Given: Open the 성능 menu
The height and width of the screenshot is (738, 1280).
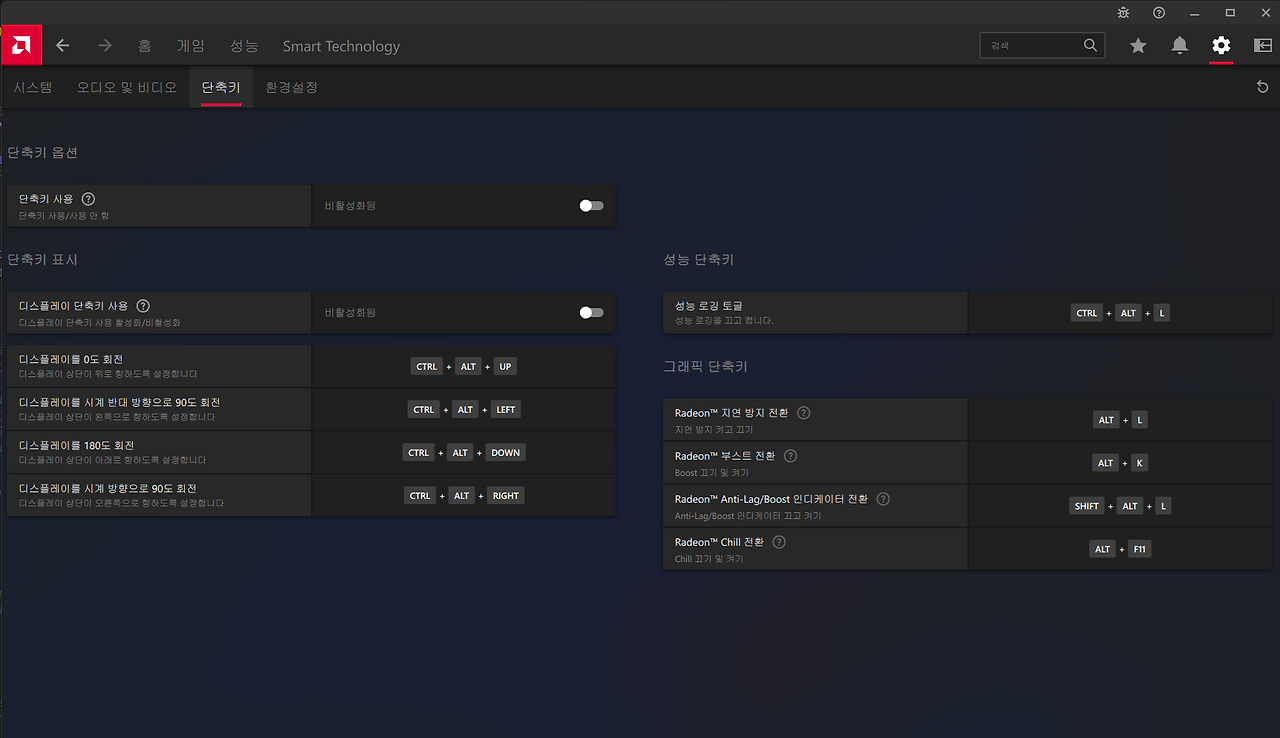Looking at the screenshot, I should point(244,46).
